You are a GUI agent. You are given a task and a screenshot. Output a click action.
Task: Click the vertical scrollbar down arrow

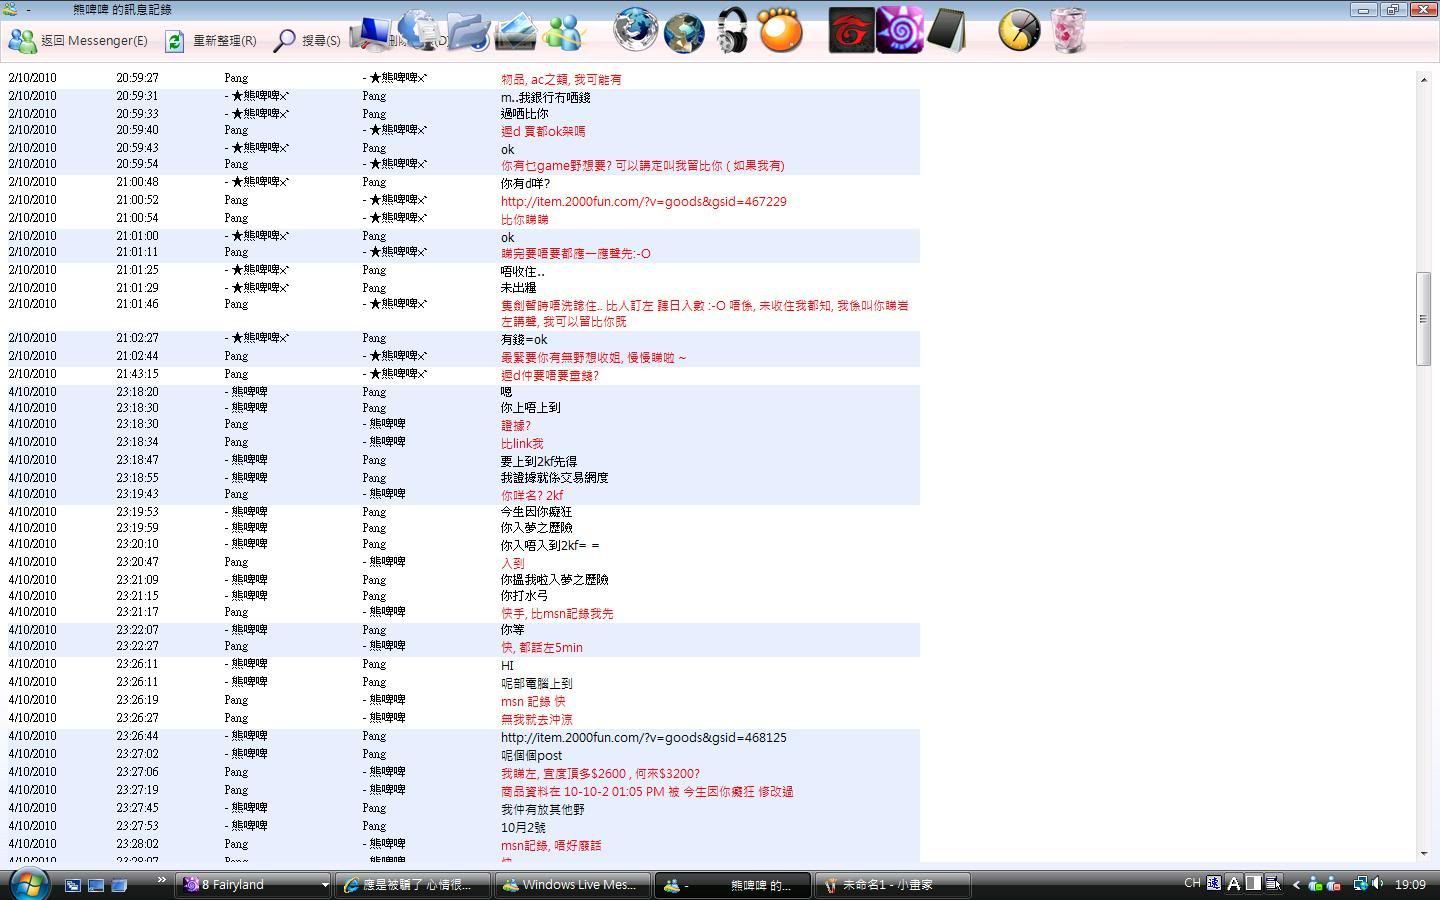click(x=1424, y=854)
